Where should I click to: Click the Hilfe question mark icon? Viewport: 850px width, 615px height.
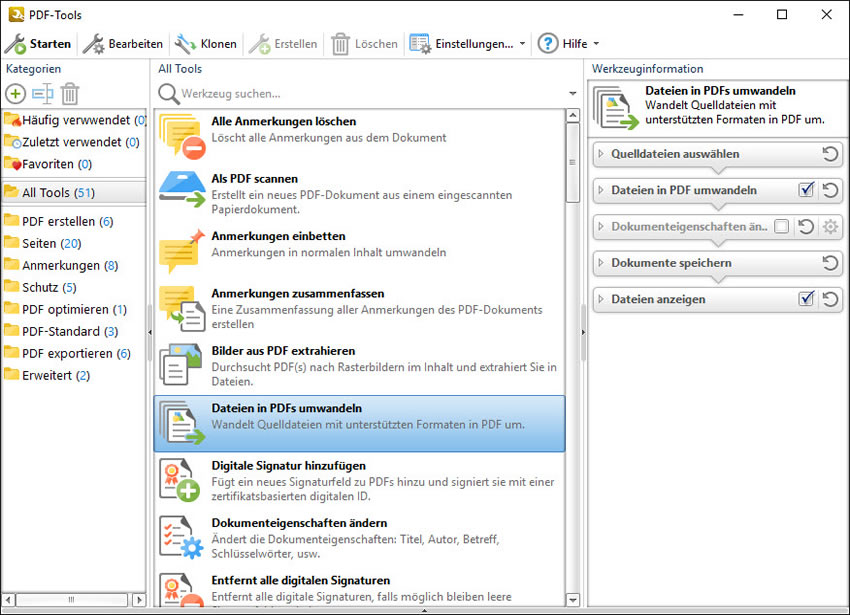pos(548,43)
